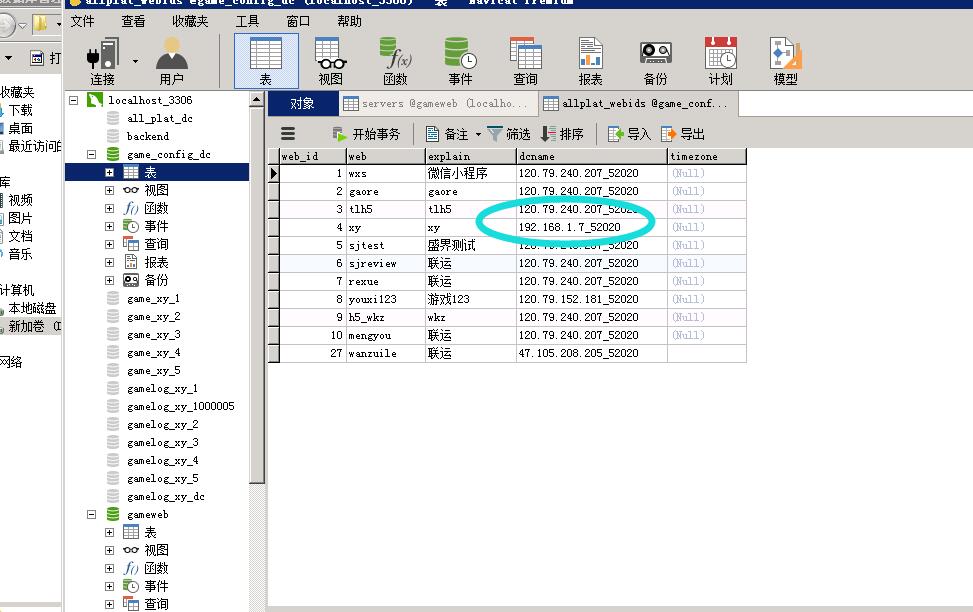
Task: Select the game_xy_3 database in tree
Action: (x=153, y=335)
